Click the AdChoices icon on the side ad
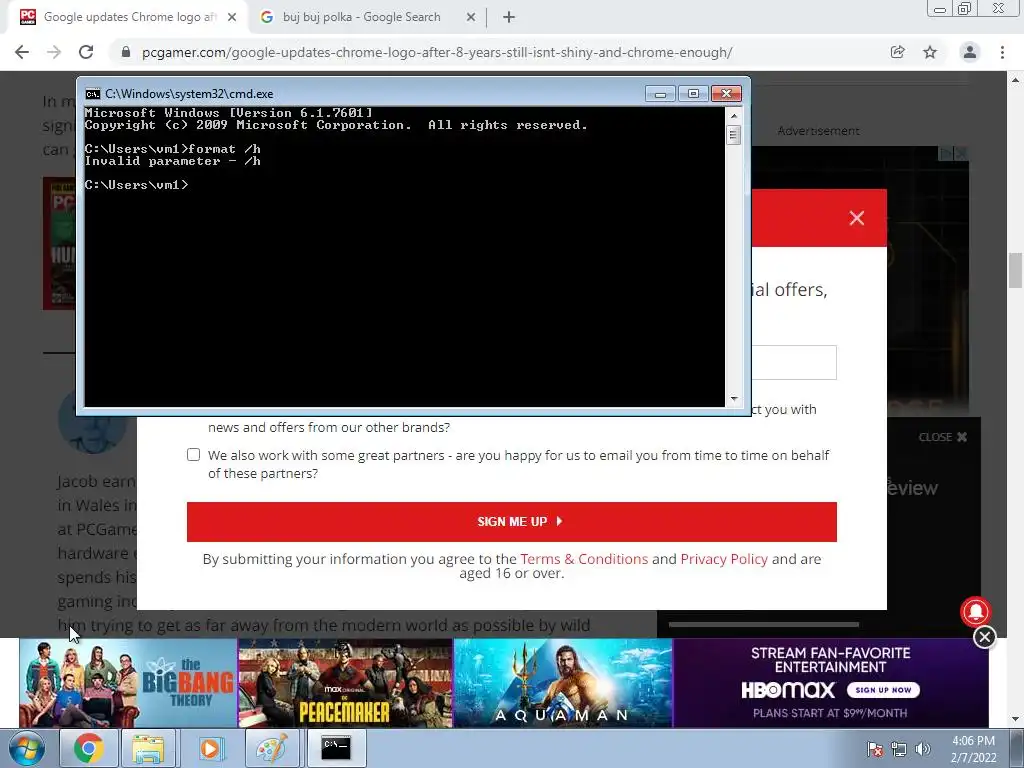1024x768 pixels. click(945, 153)
